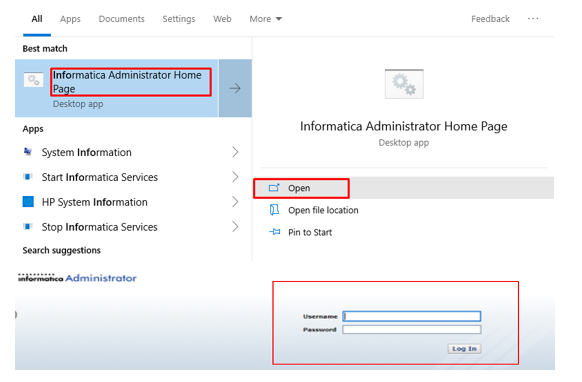
Task: Switch to the Web search tab
Action: (x=222, y=19)
